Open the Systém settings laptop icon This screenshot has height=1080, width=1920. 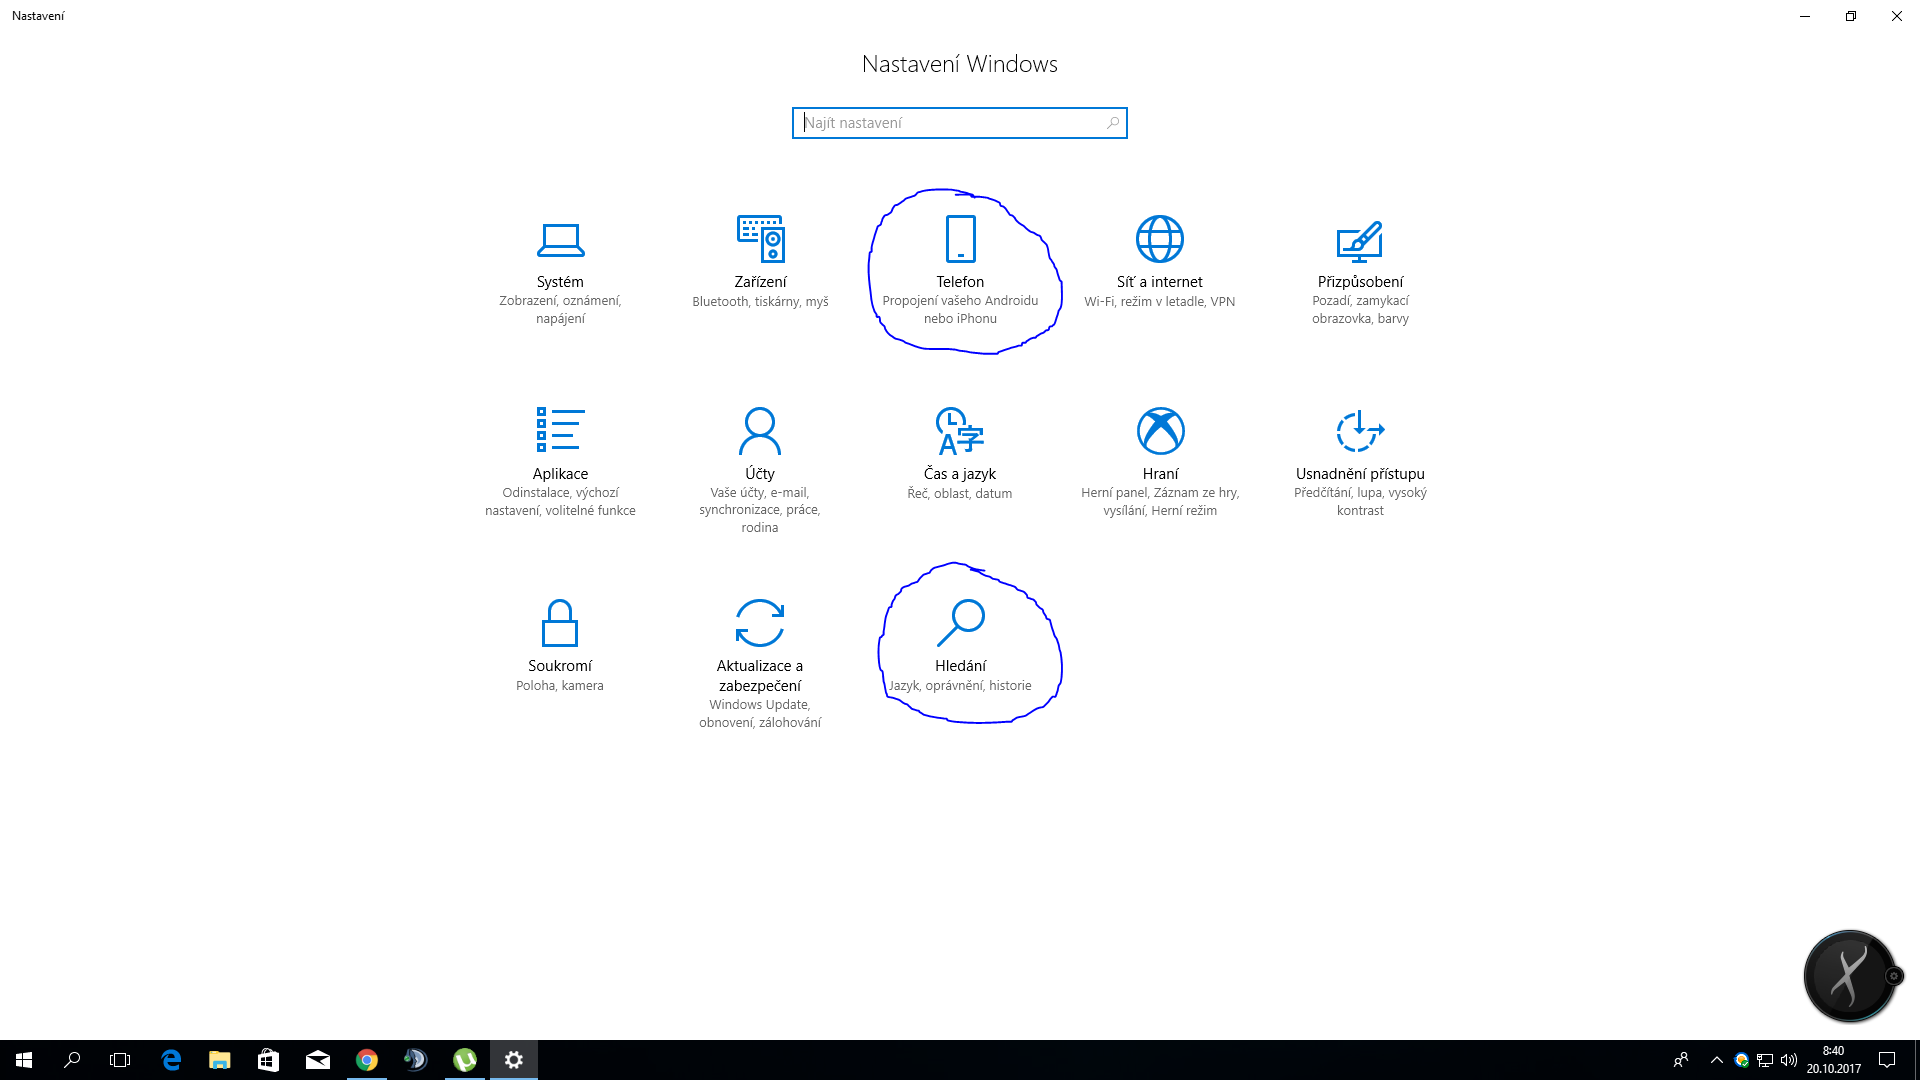coord(560,240)
